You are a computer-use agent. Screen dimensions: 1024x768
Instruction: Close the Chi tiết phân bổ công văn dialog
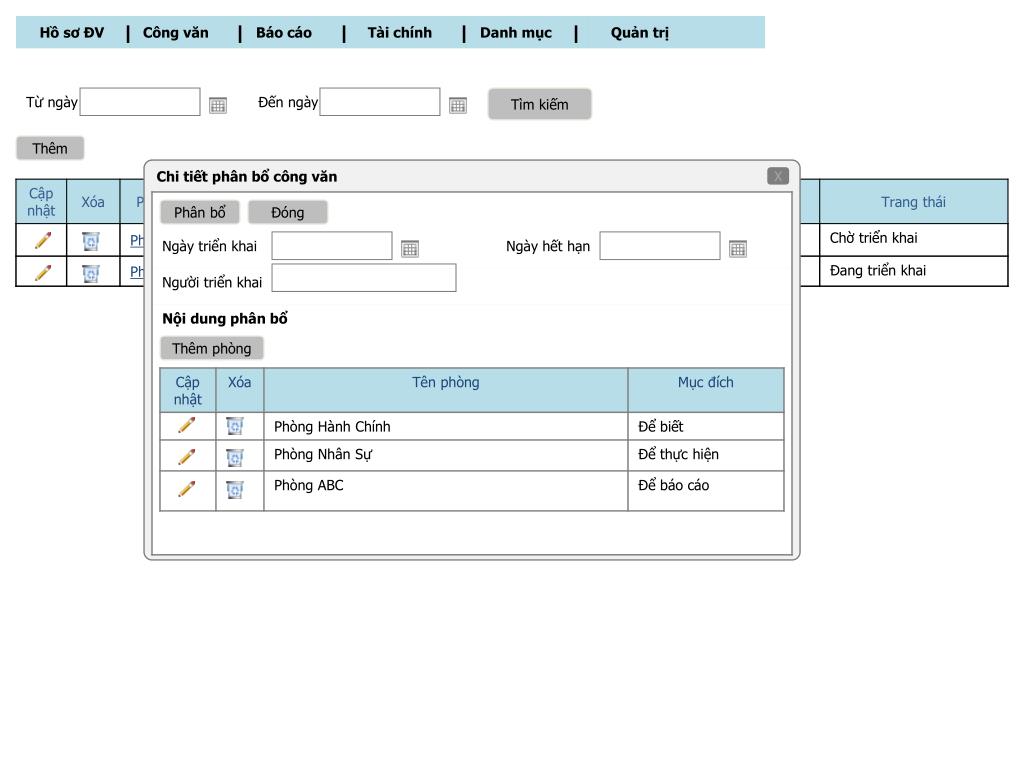tap(778, 176)
